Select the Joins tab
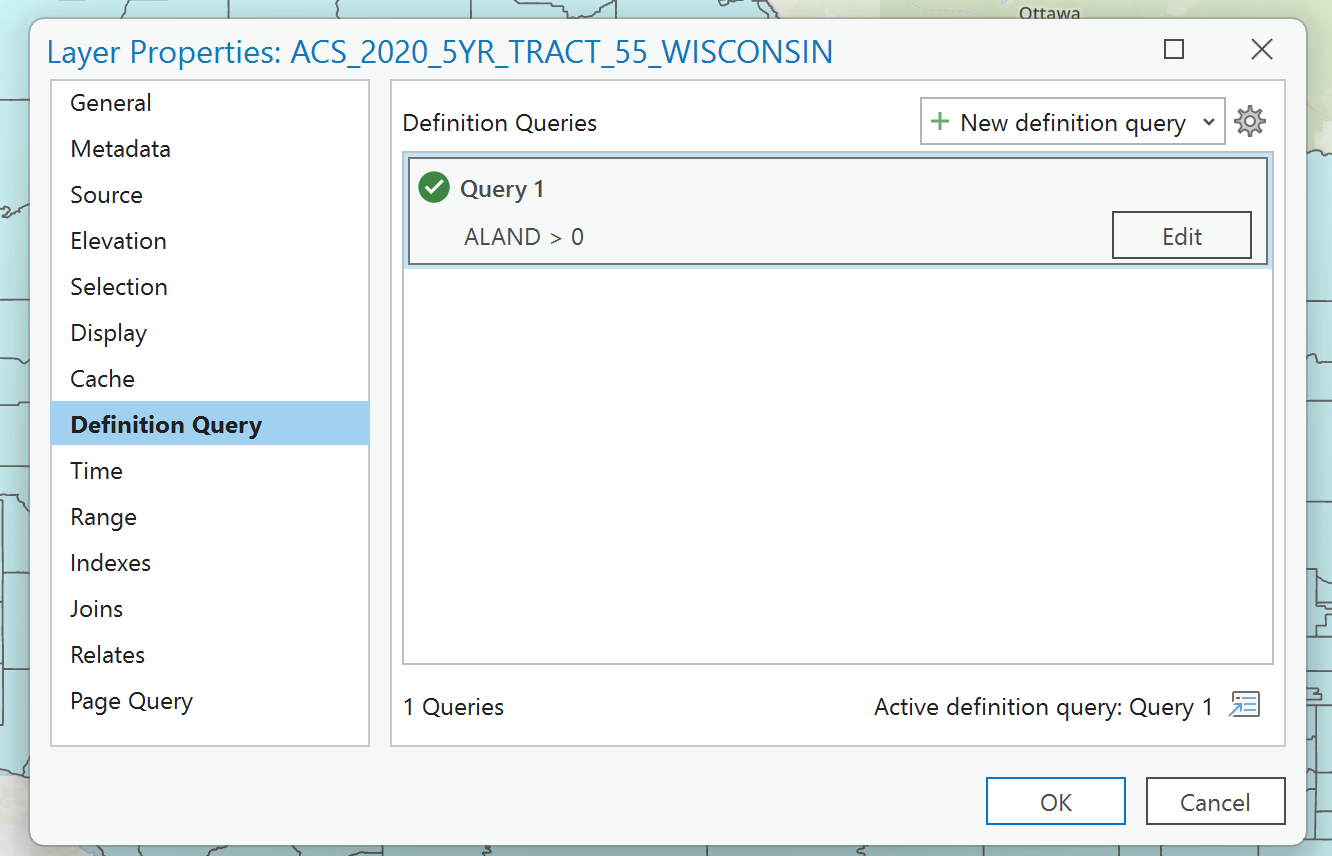 [96, 609]
